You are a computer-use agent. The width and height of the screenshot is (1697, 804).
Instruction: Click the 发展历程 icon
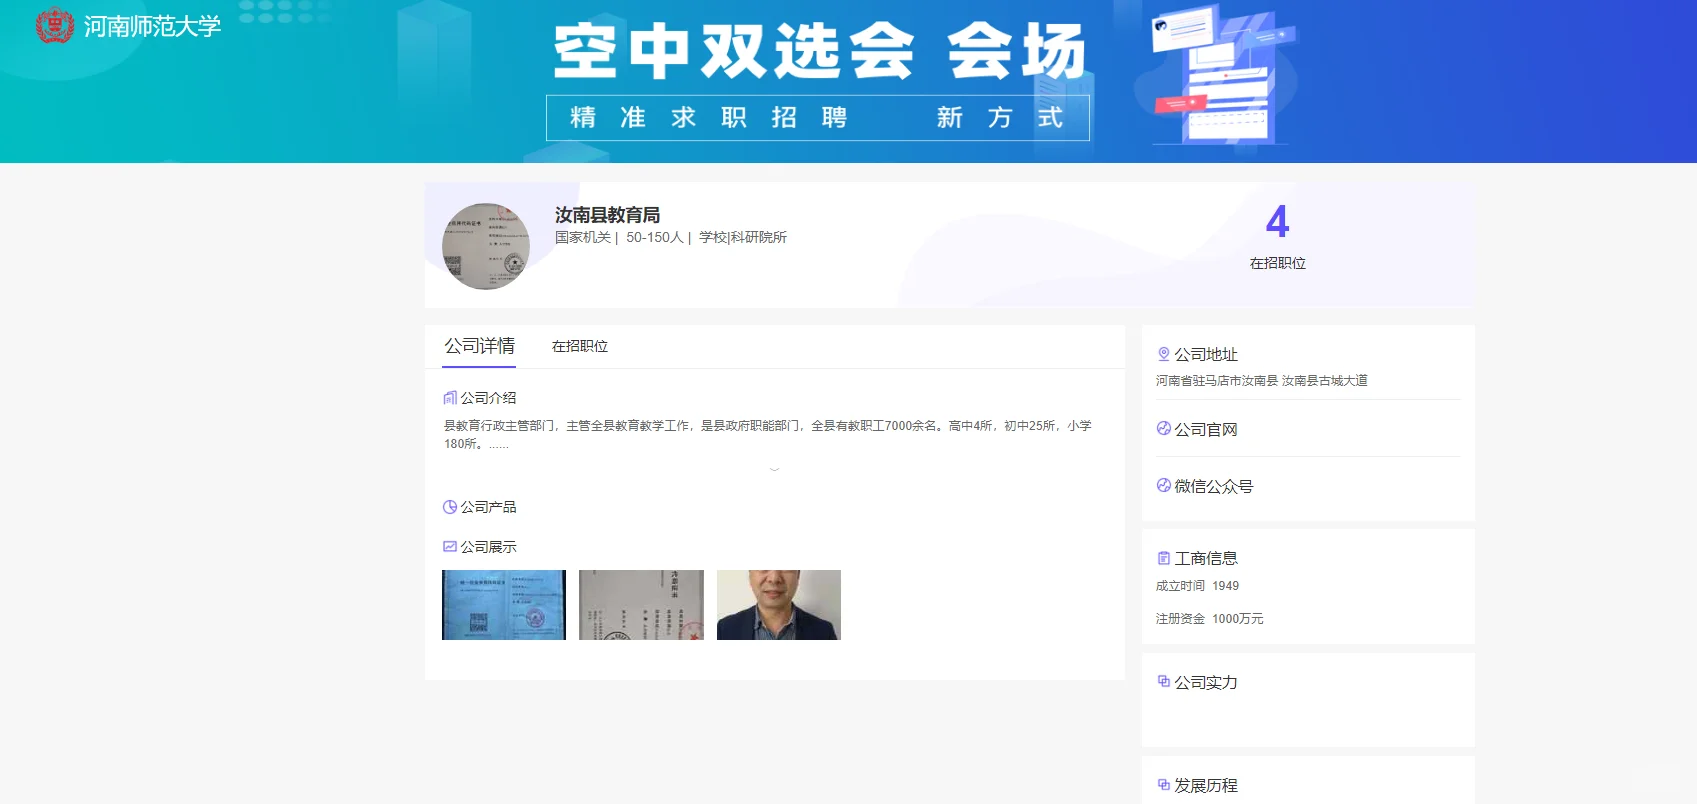click(1164, 785)
